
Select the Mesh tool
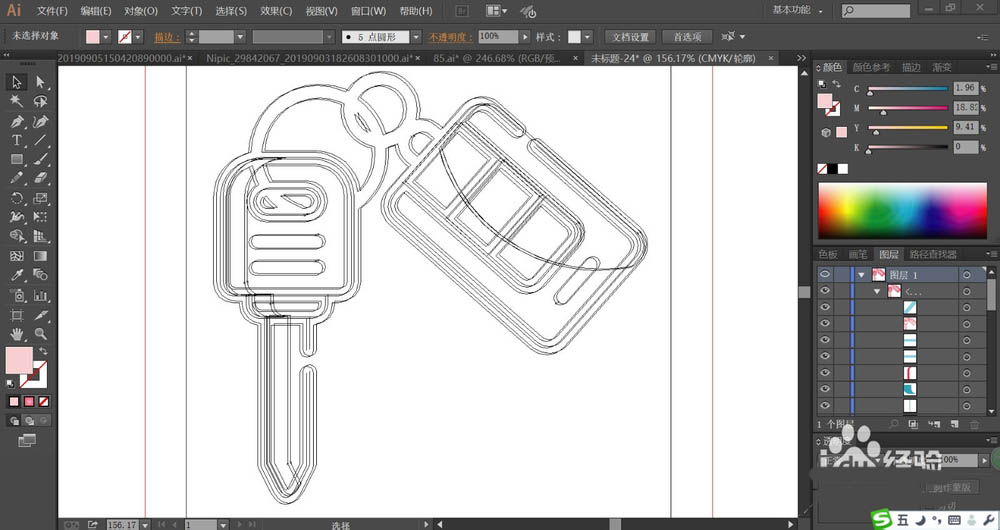17,256
